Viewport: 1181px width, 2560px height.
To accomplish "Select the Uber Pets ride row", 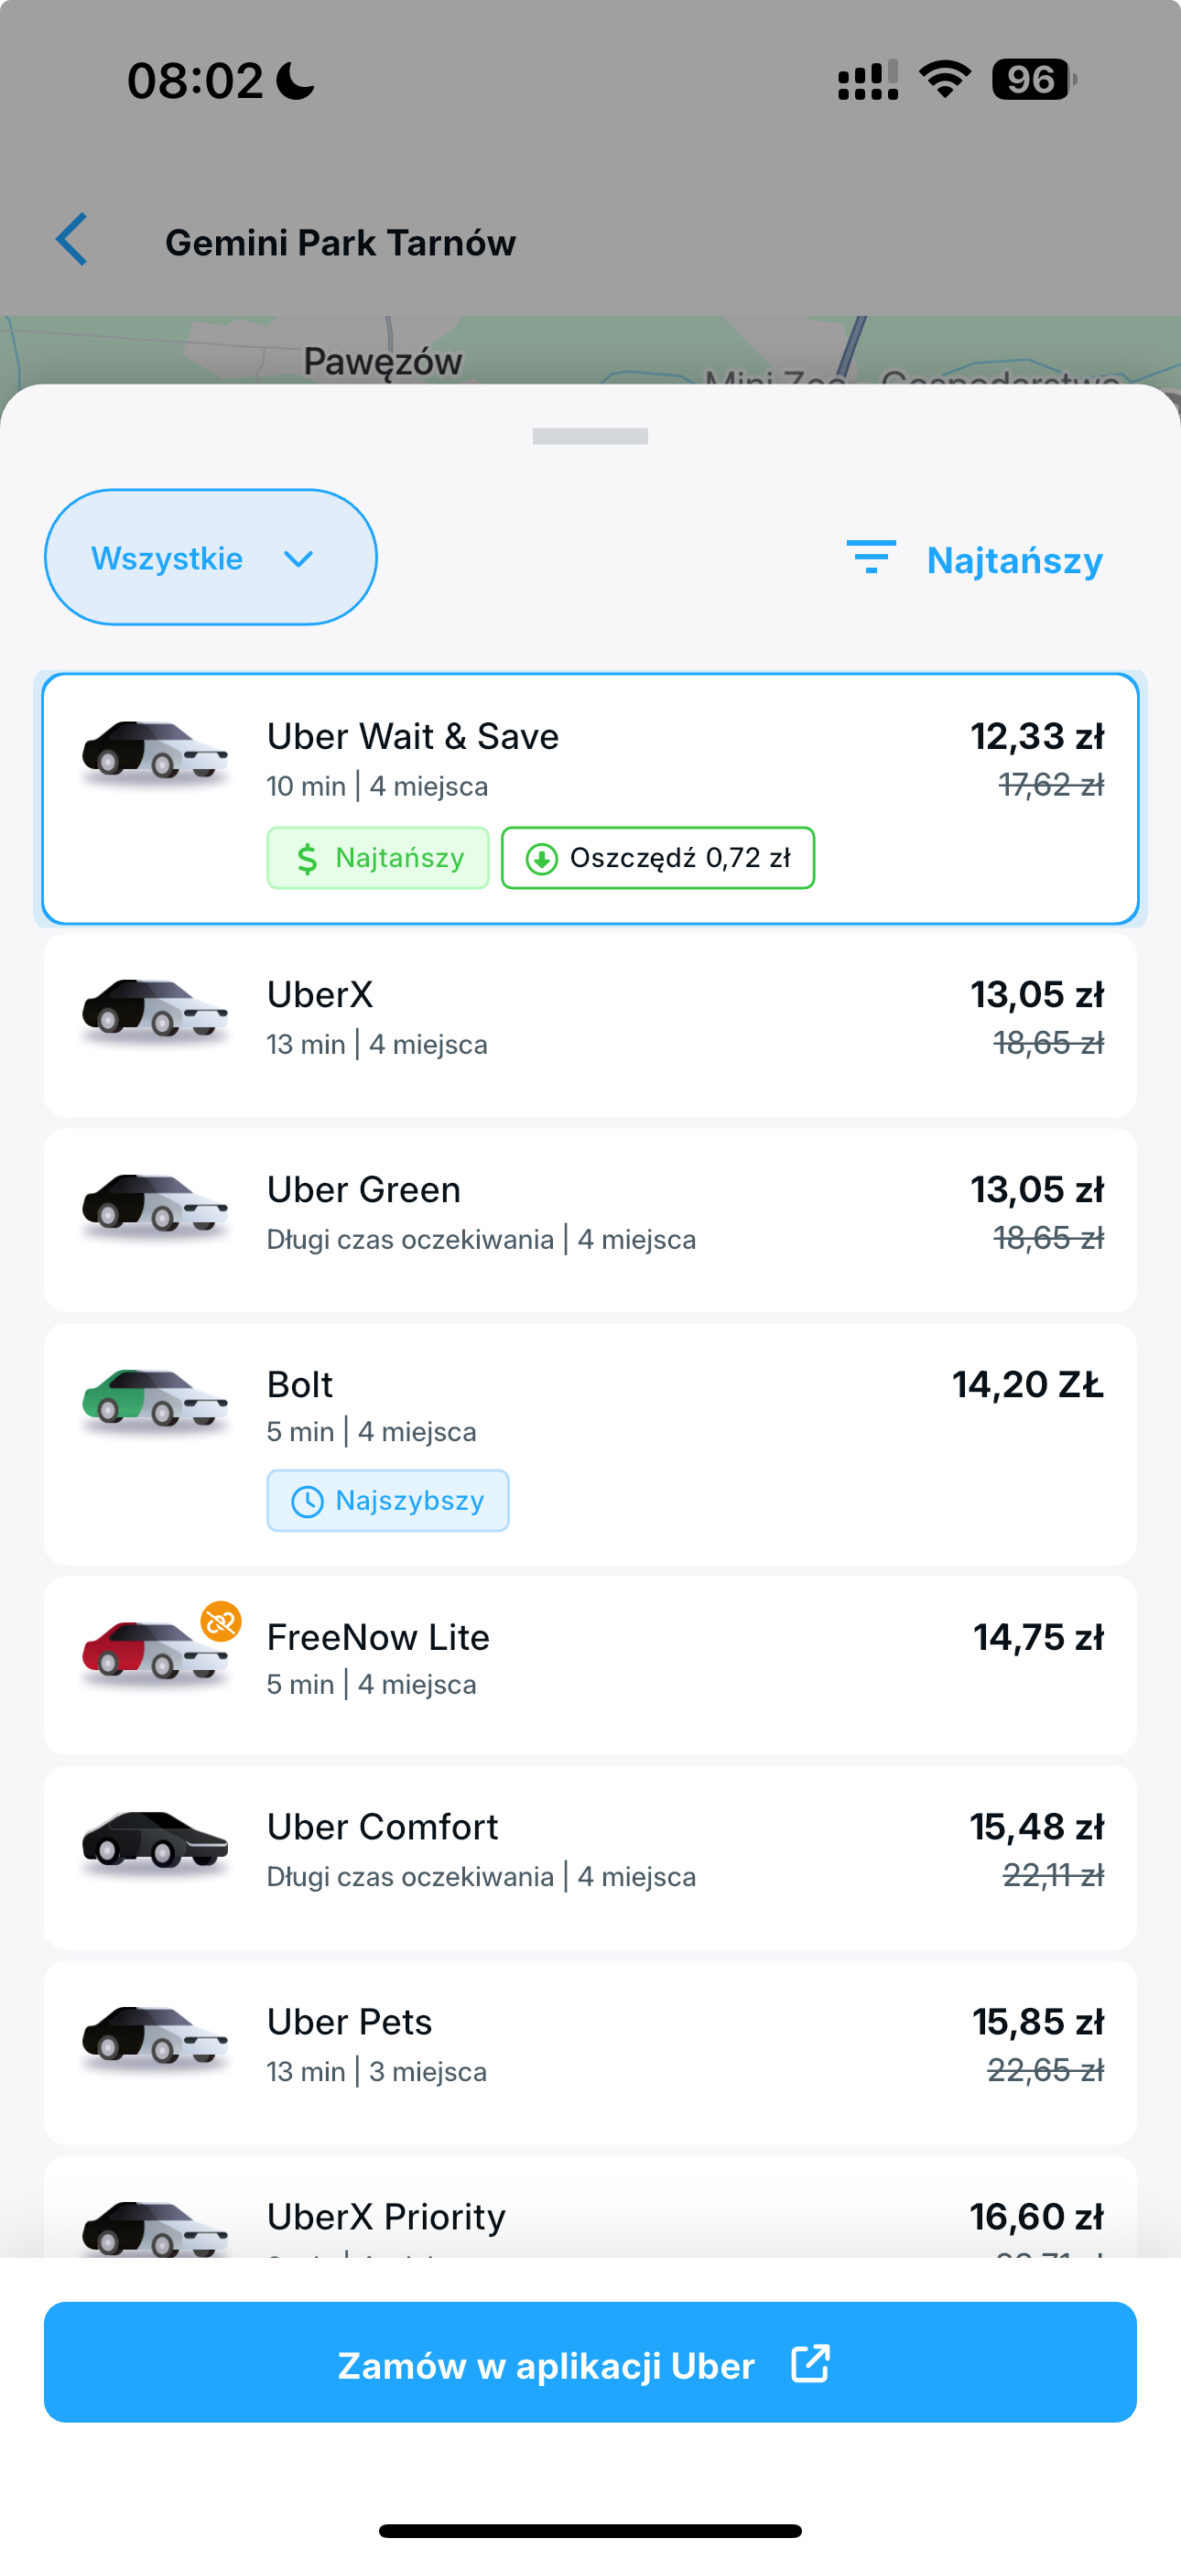I will 590,2052.
